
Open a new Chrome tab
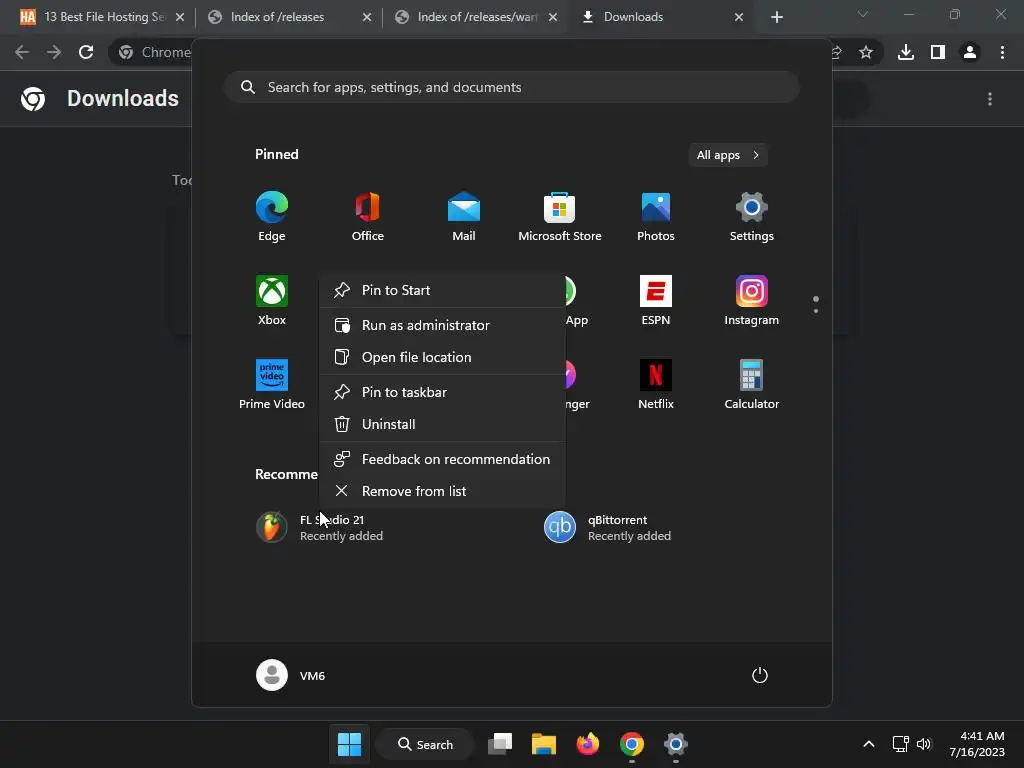(776, 17)
